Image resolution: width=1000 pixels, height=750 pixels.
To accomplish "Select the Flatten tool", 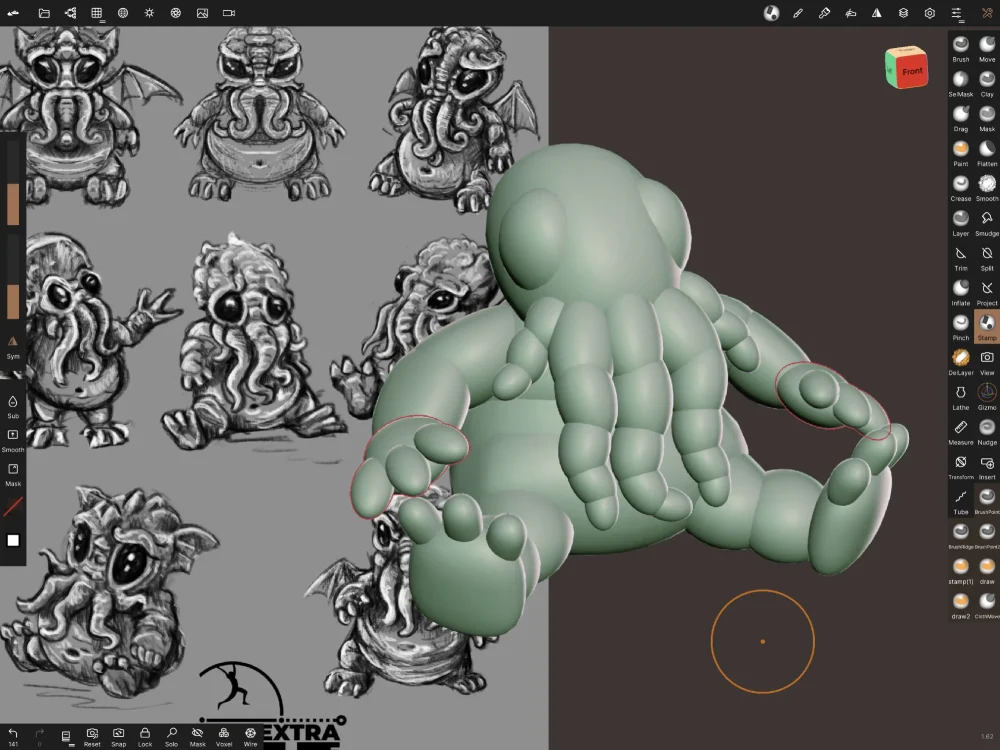I will [987, 153].
